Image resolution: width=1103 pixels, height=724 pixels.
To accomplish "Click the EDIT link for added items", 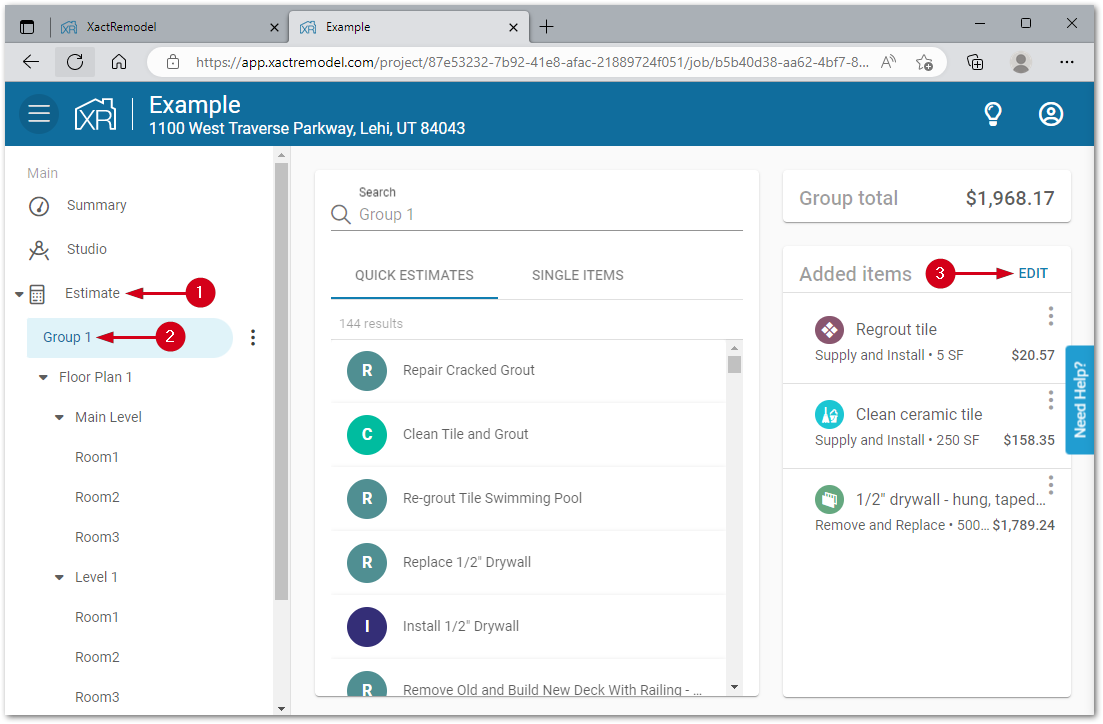I will pyautogui.click(x=1033, y=273).
